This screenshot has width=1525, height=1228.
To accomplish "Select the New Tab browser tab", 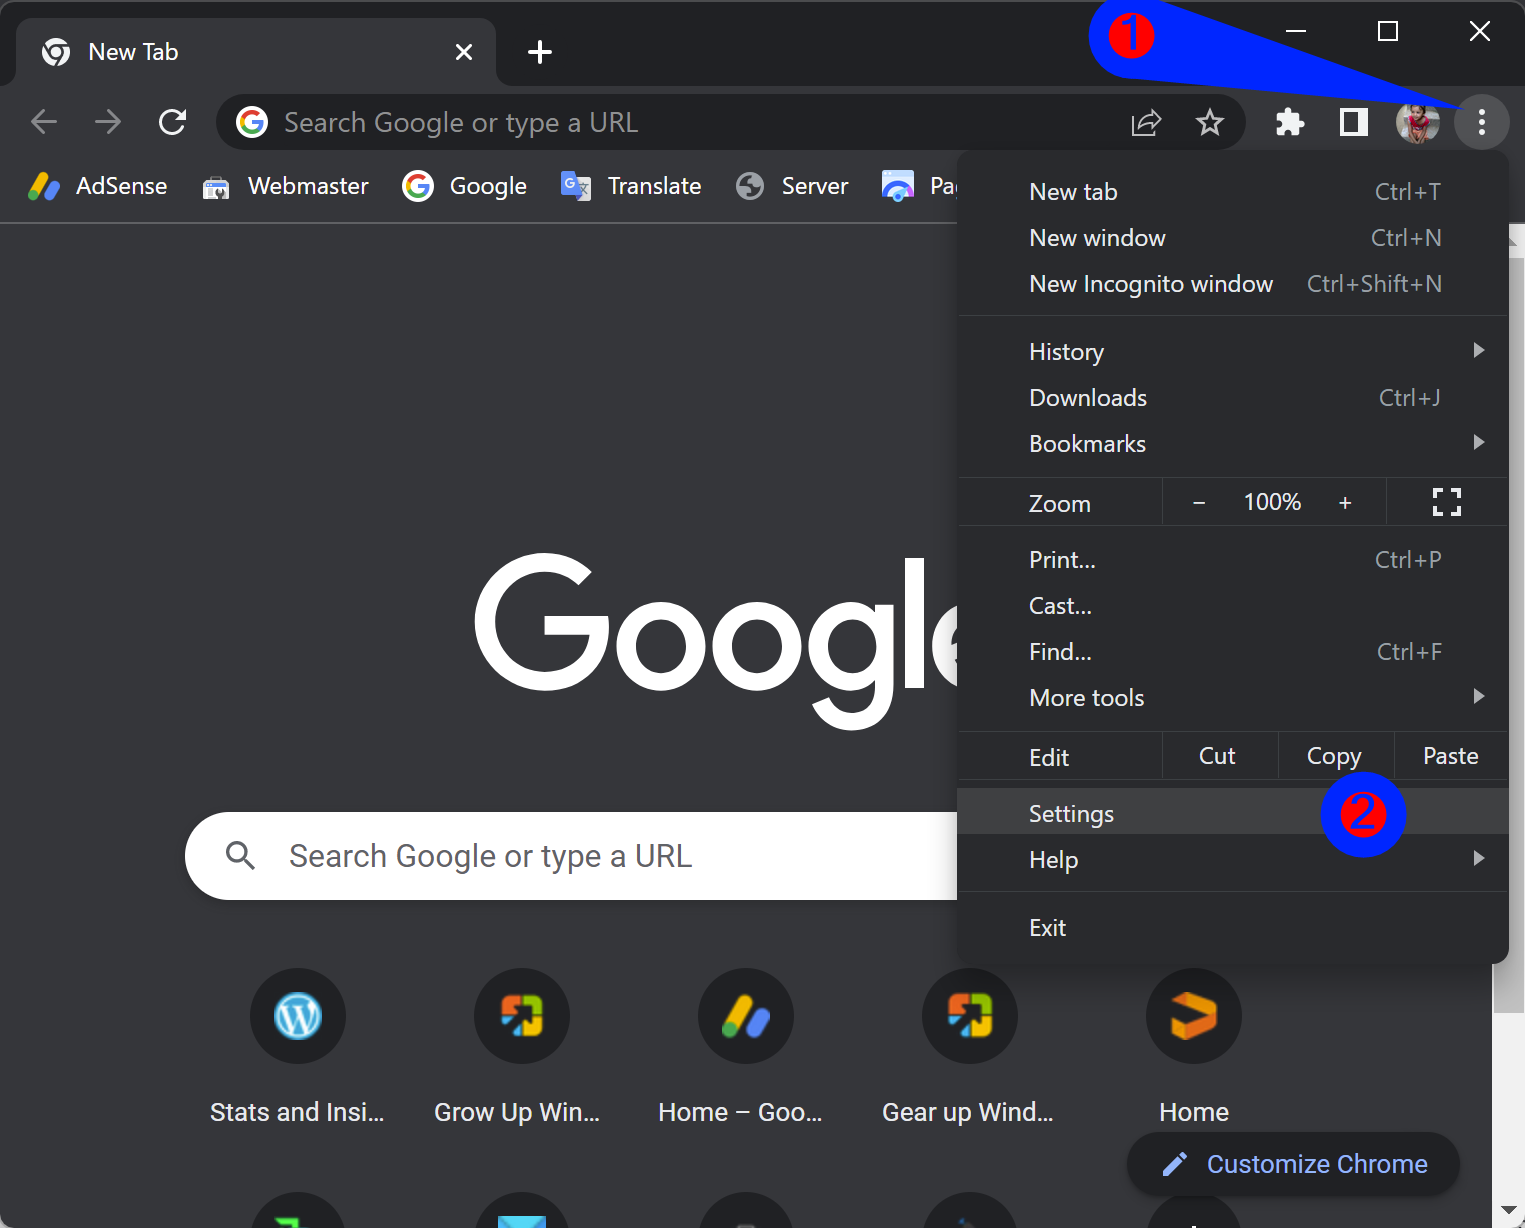I will (256, 52).
